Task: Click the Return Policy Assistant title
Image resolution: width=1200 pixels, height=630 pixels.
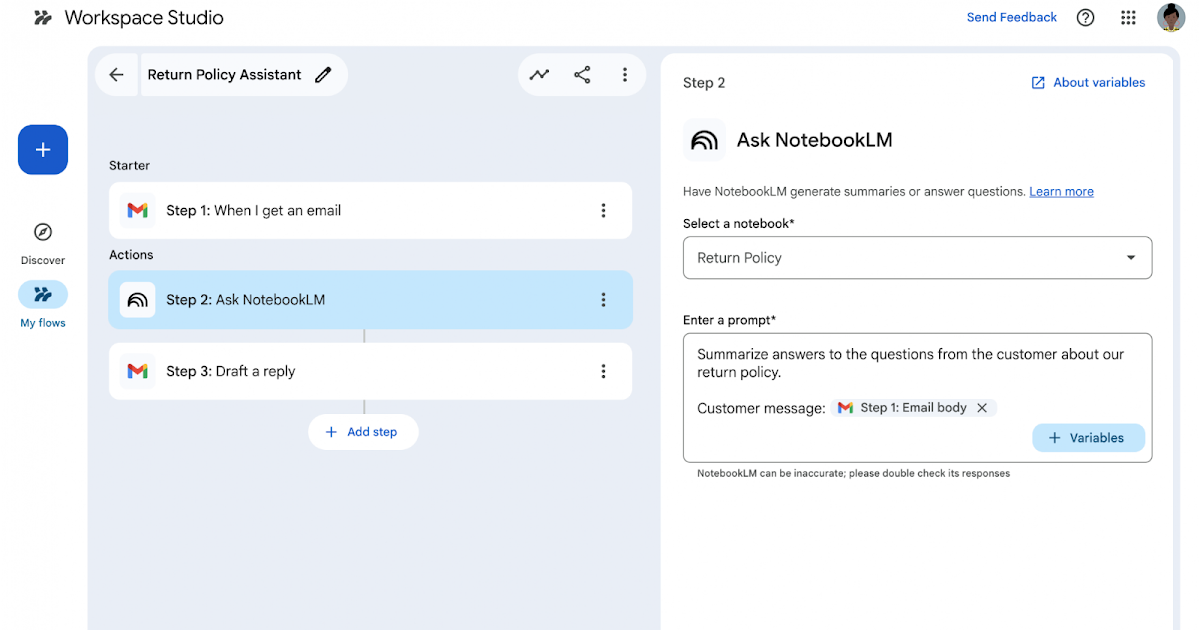Action: [x=225, y=75]
